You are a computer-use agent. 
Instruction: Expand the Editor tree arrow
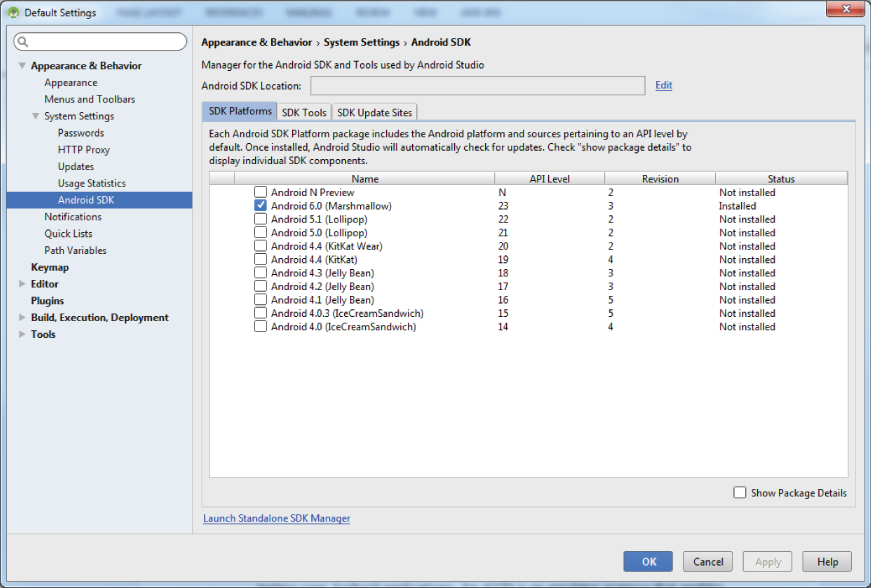pyautogui.click(x=22, y=284)
